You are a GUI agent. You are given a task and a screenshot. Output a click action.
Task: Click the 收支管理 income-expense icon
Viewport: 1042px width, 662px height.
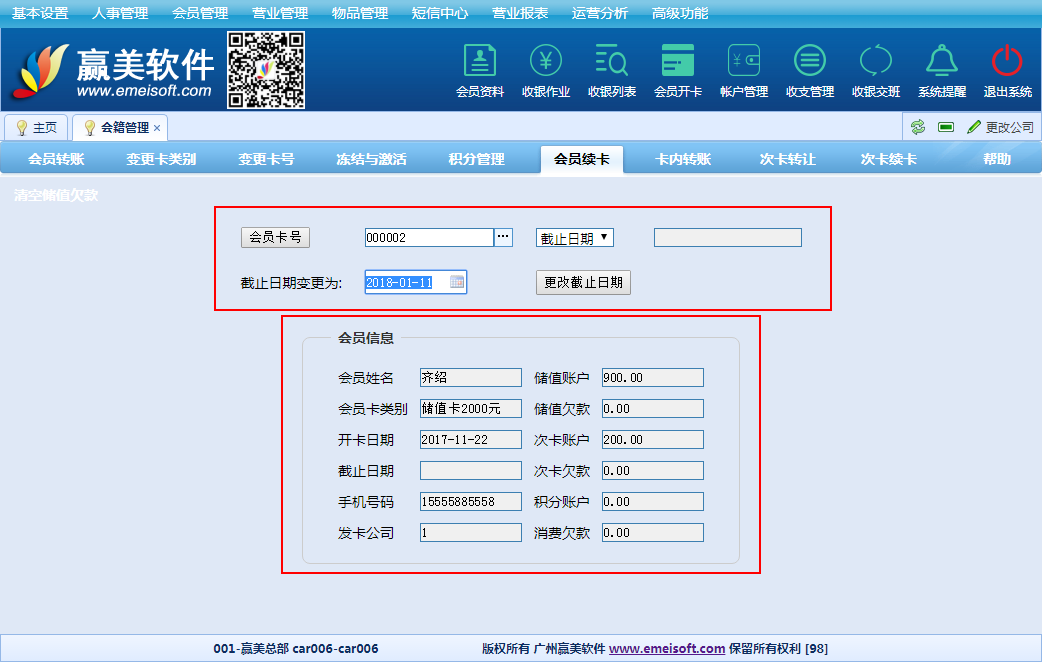pos(810,62)
